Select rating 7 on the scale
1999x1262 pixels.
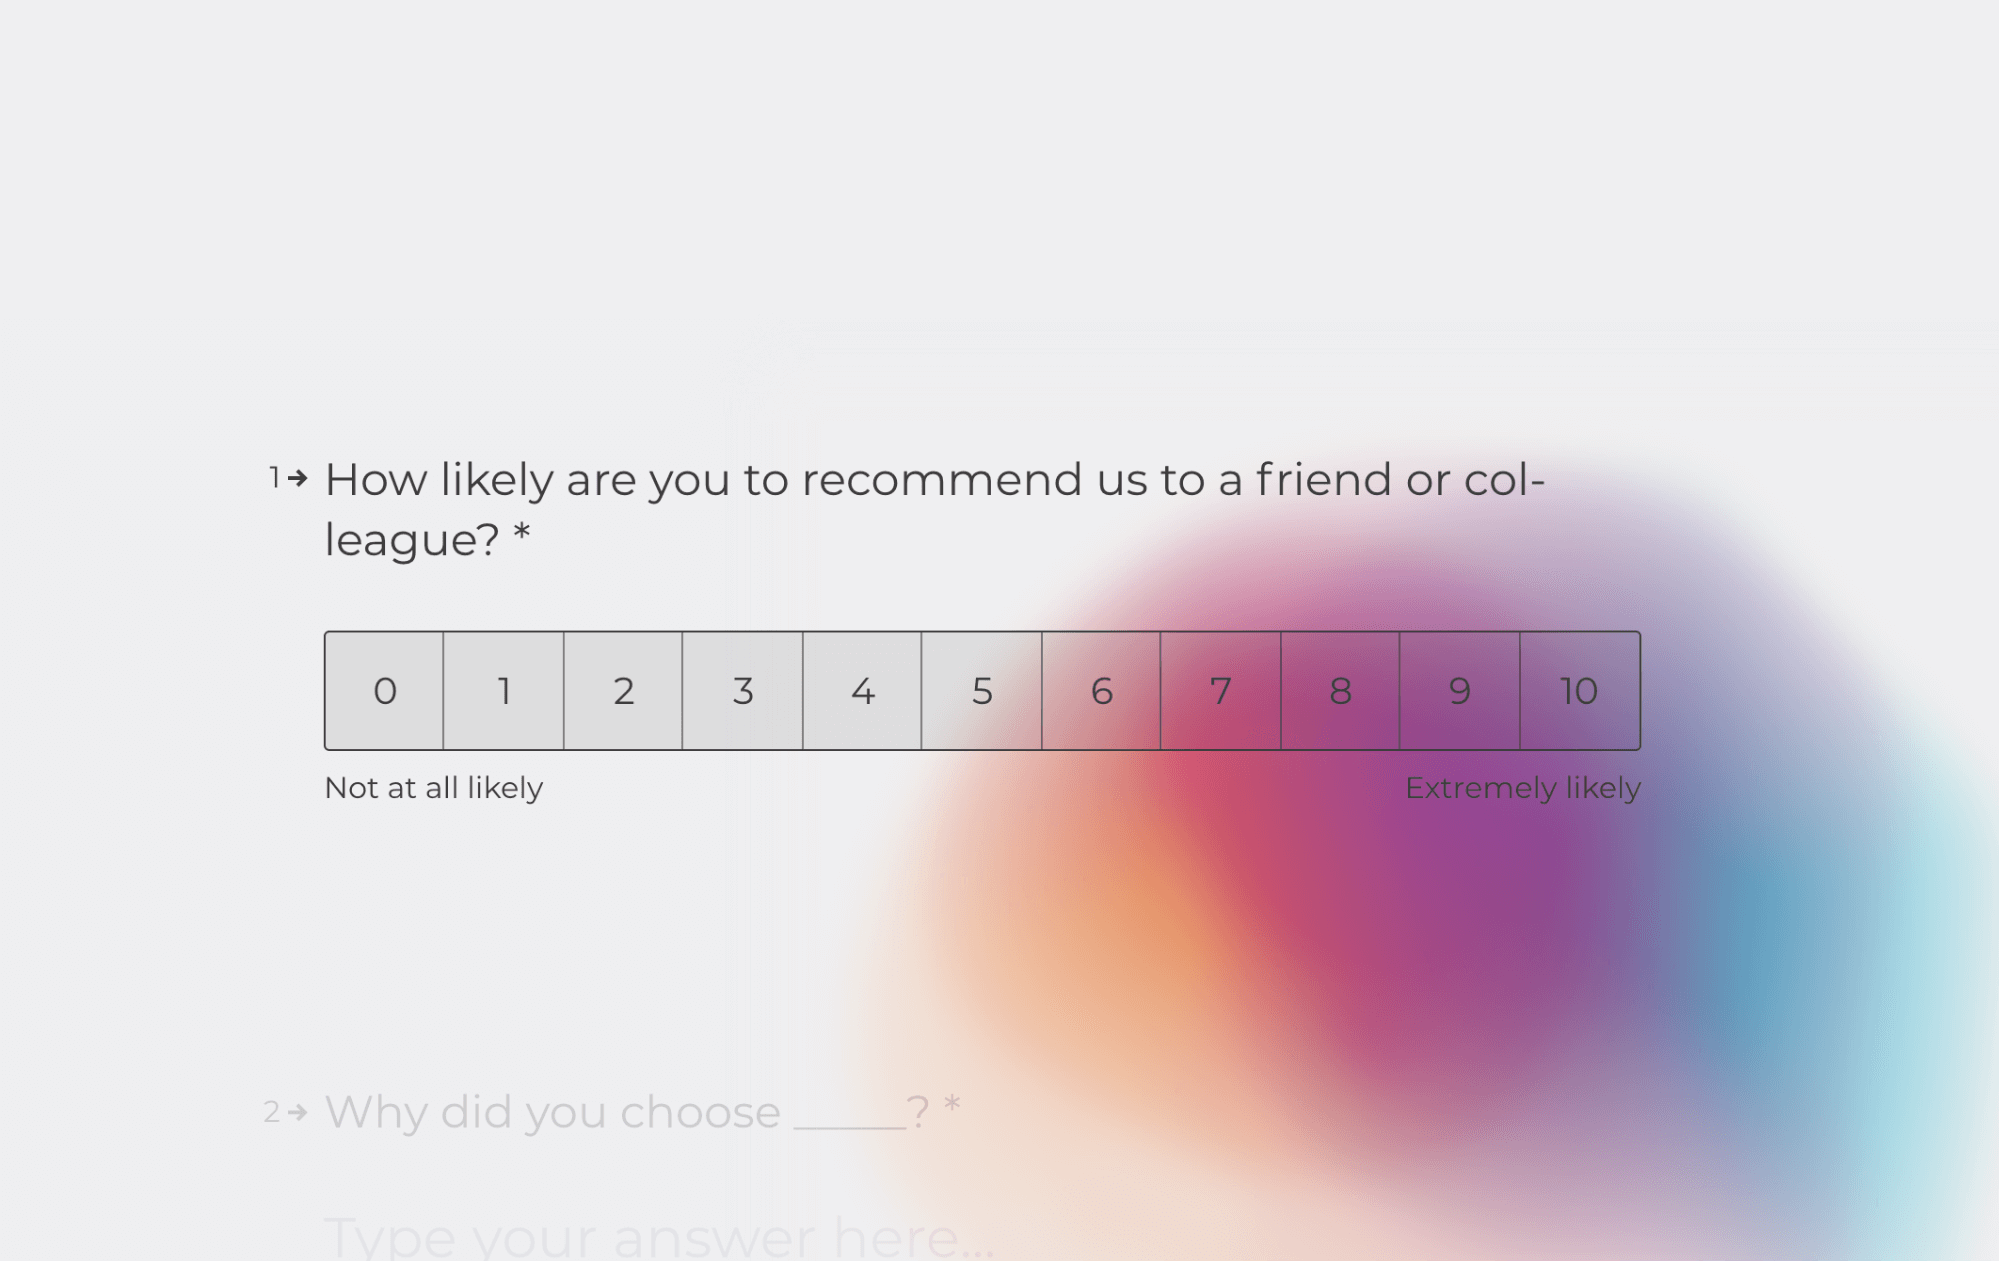click(1221, 691)
